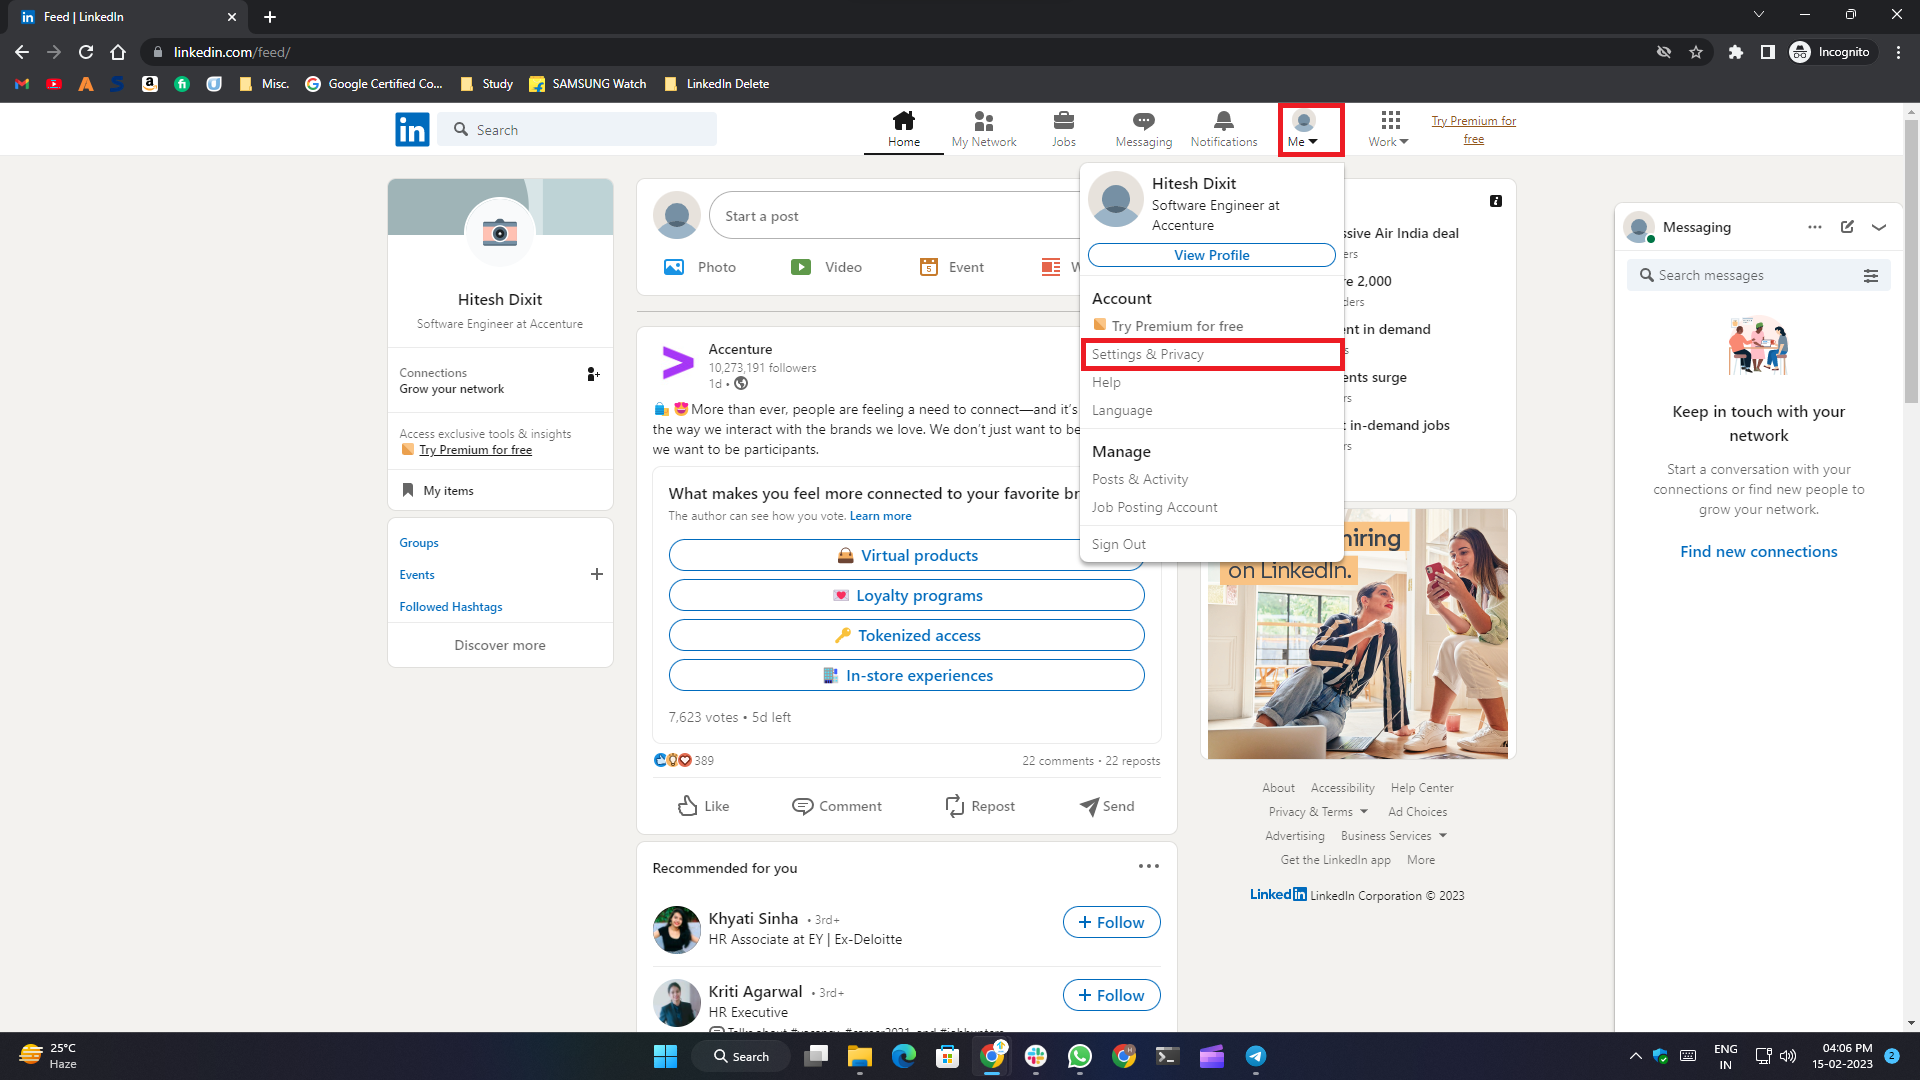This screenshot has height=1080, width=1920.
Task: Click View Profile button
Action: point(1211,255)
